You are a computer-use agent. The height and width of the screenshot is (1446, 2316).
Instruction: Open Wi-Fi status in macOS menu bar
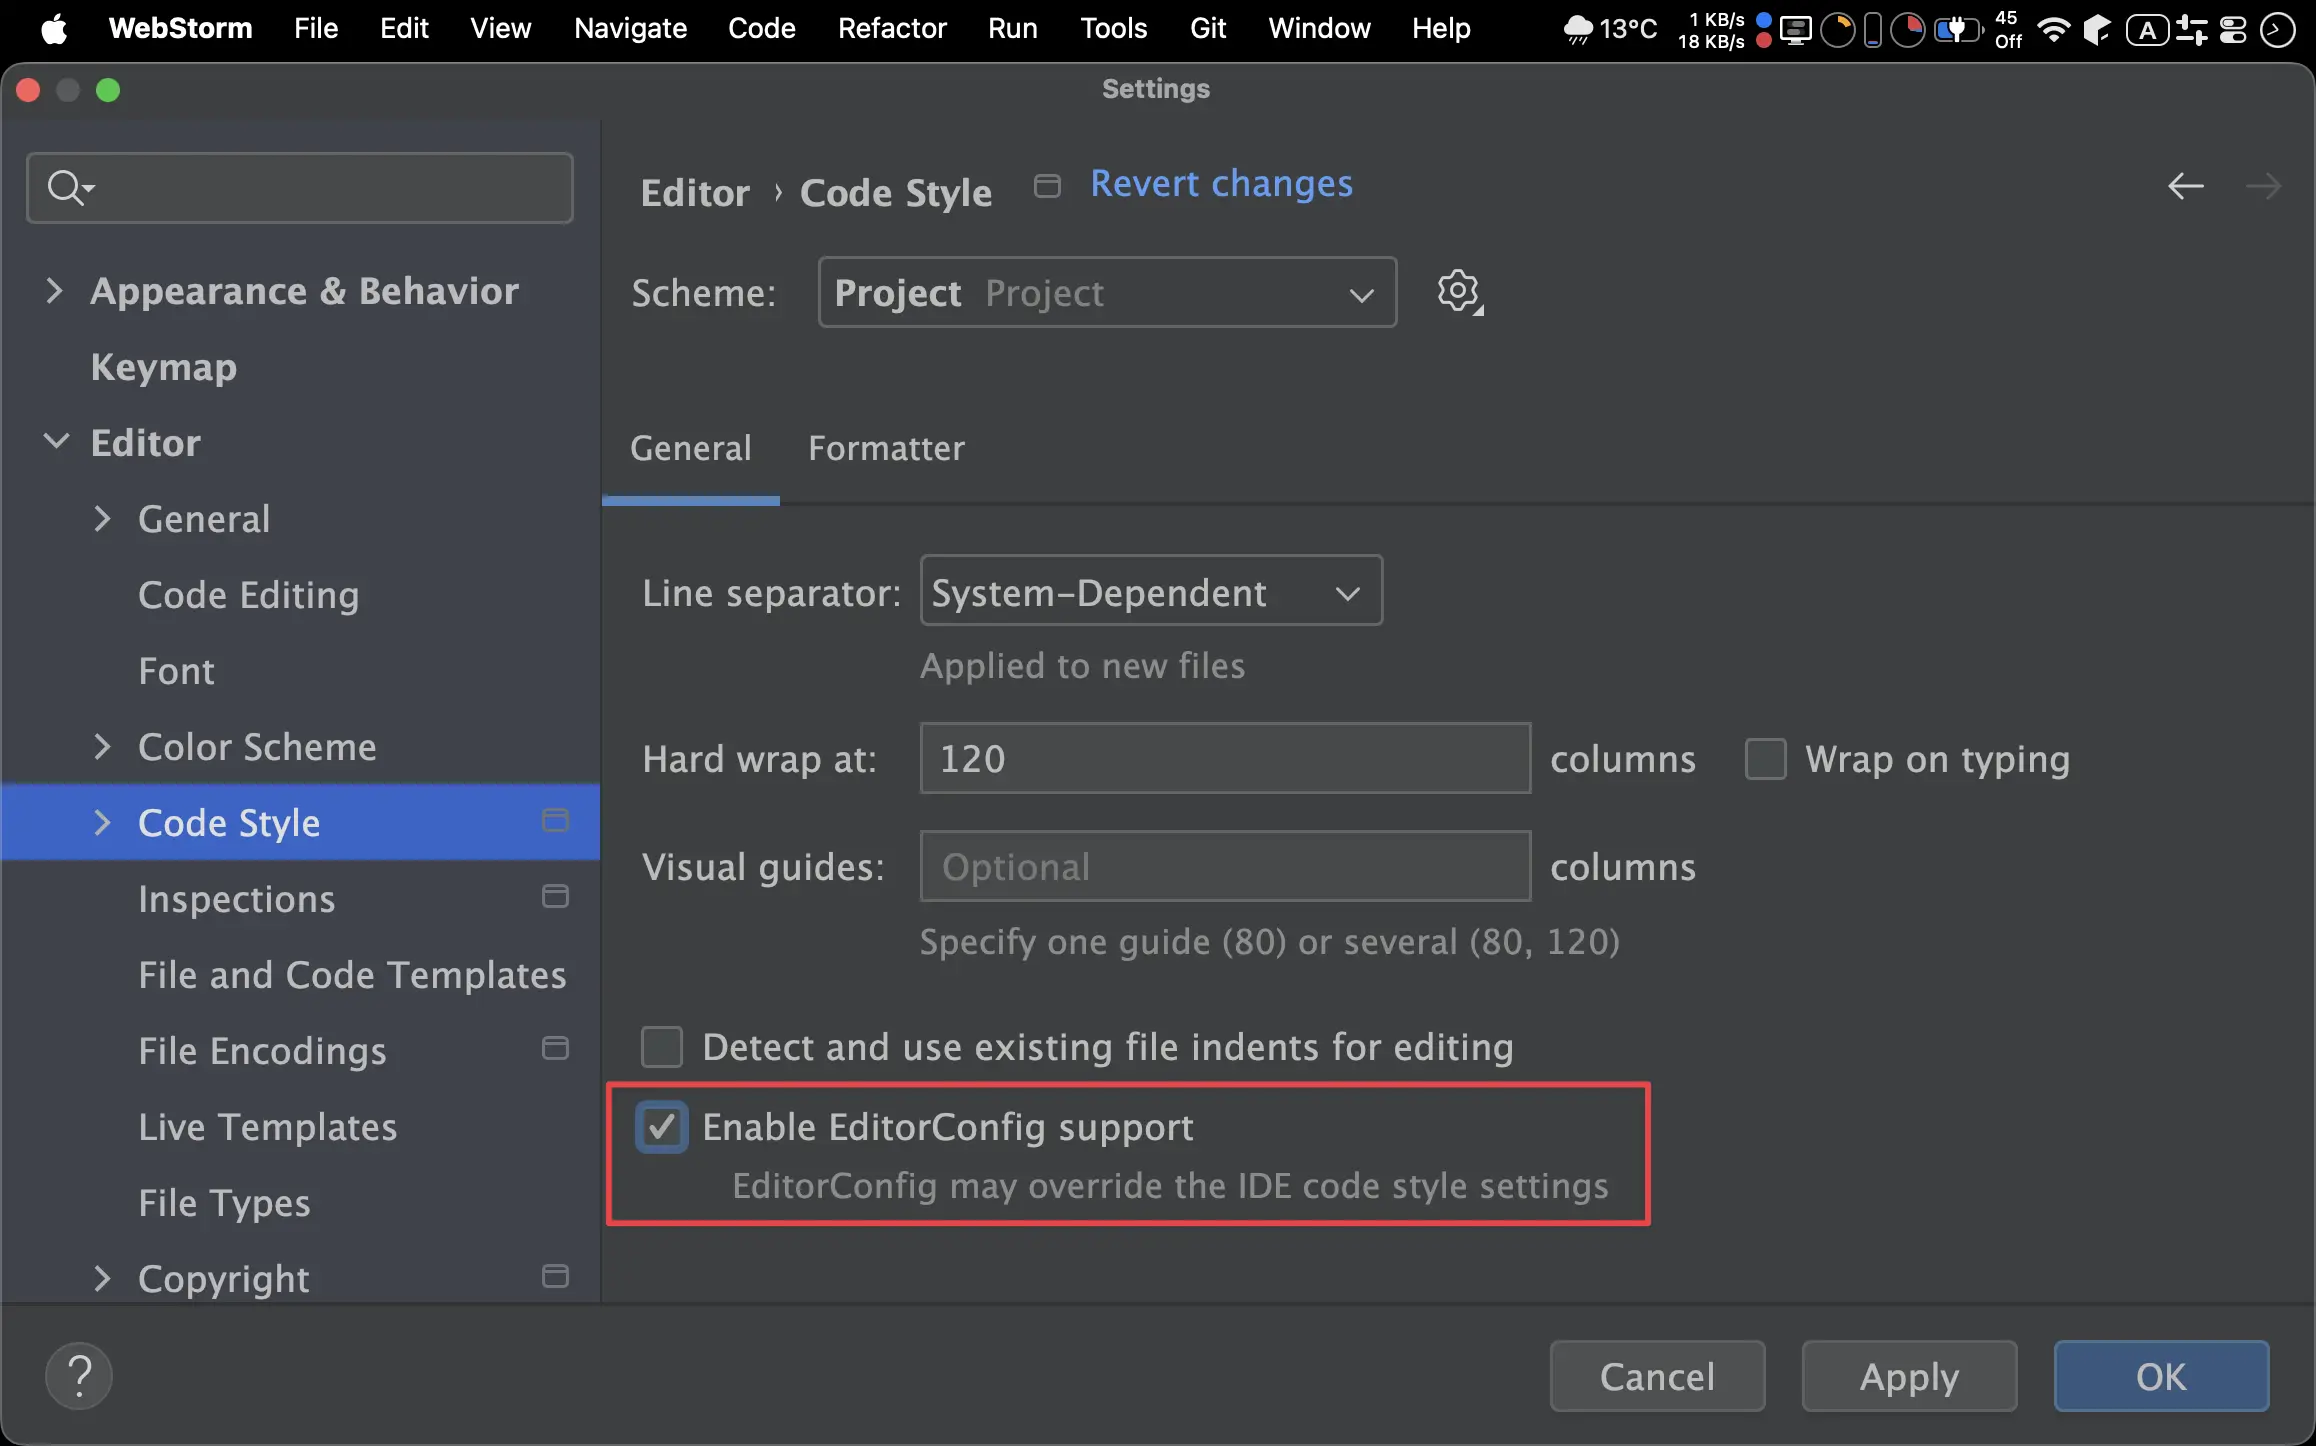tap(2052, 29)
